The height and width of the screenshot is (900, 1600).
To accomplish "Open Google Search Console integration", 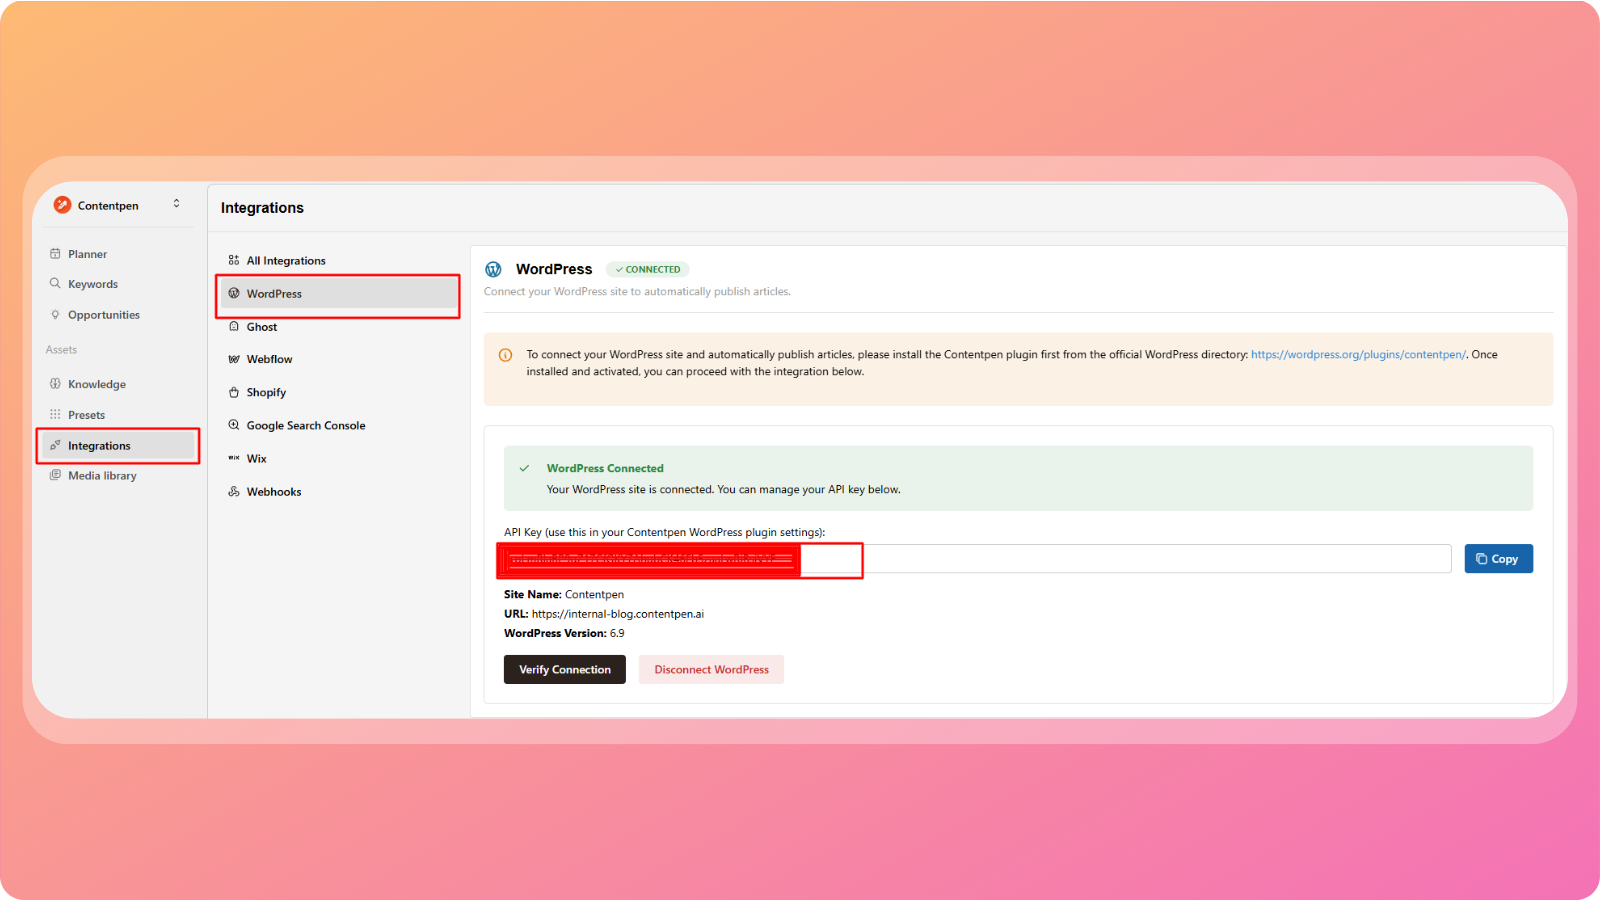I will pyautogui.click(x=305, y=426).
